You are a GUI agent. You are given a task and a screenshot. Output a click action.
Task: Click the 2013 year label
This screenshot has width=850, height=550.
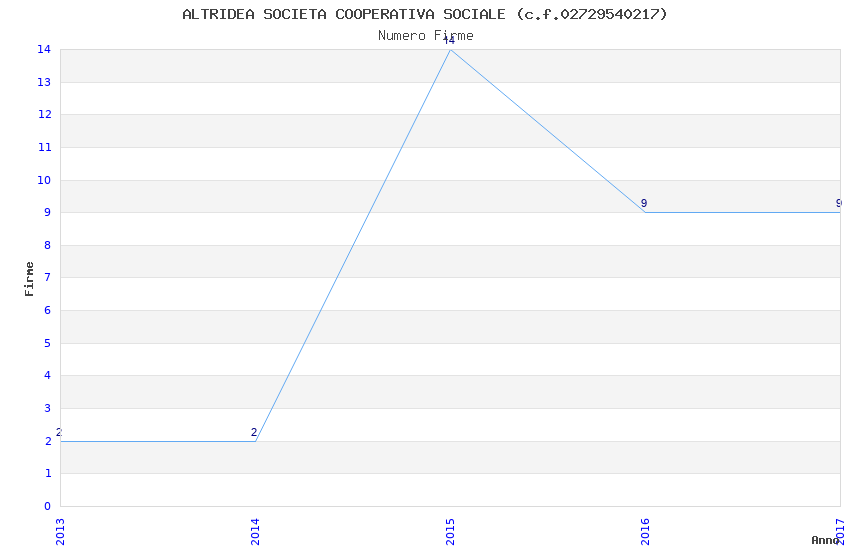60,532
